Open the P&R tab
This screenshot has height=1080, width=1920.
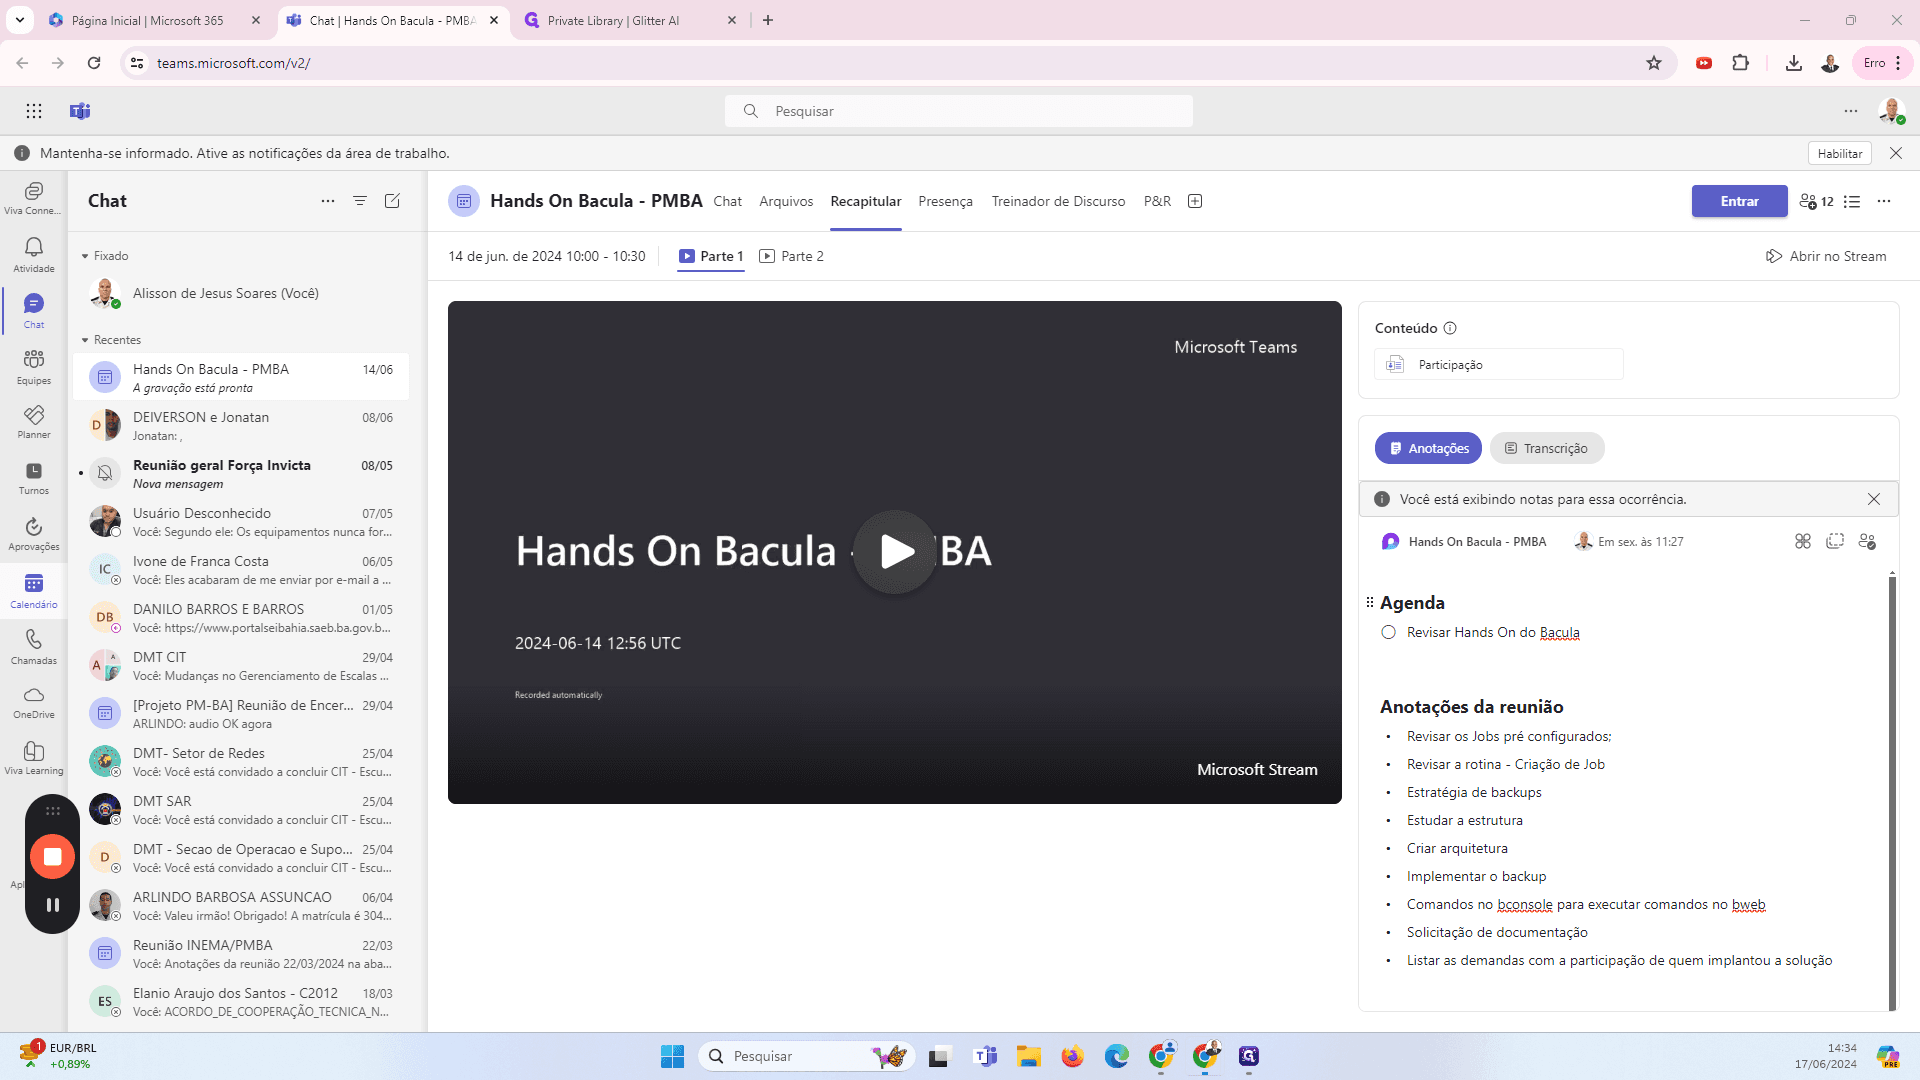[x=1157, y=201]
